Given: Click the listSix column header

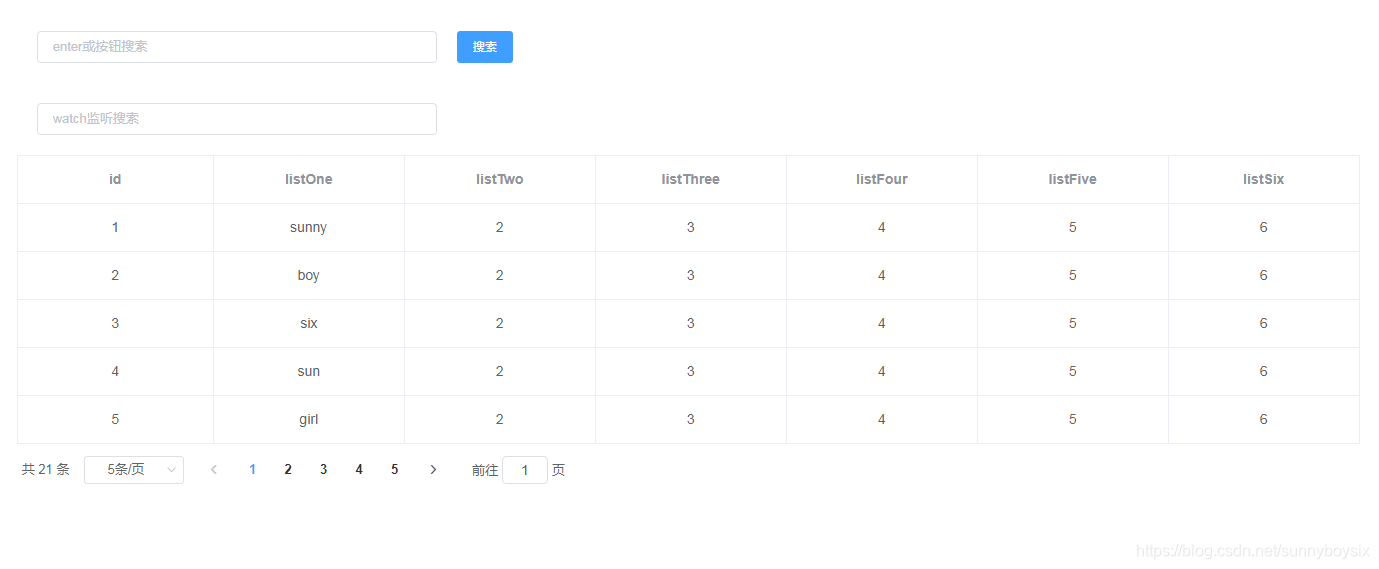Looking at the screenshot, I should pos(1264,180).
